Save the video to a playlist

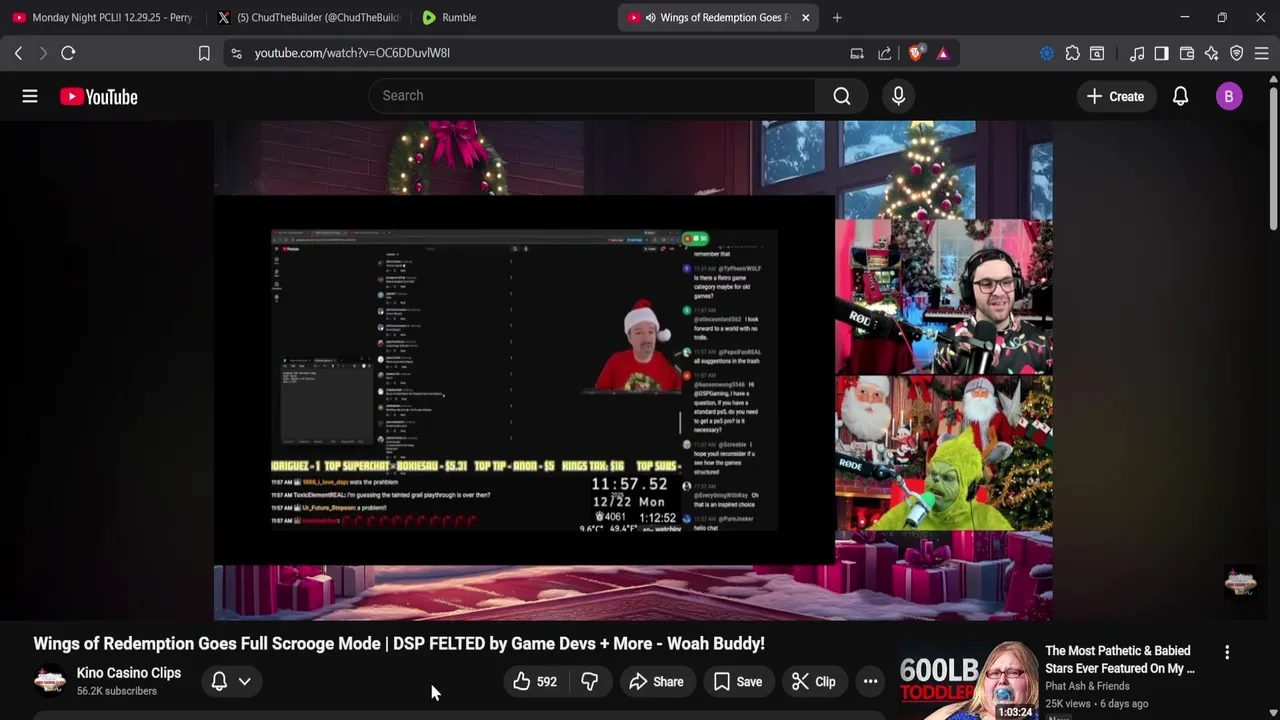(738, 682)
